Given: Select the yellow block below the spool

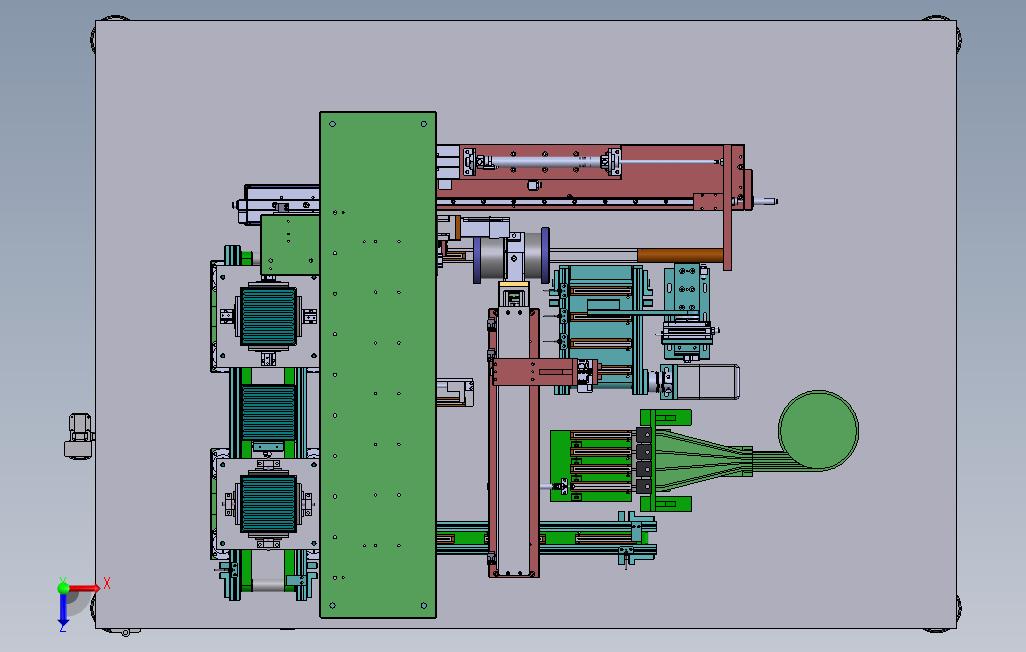Looking at the screenshot, I should coord(514,286).
